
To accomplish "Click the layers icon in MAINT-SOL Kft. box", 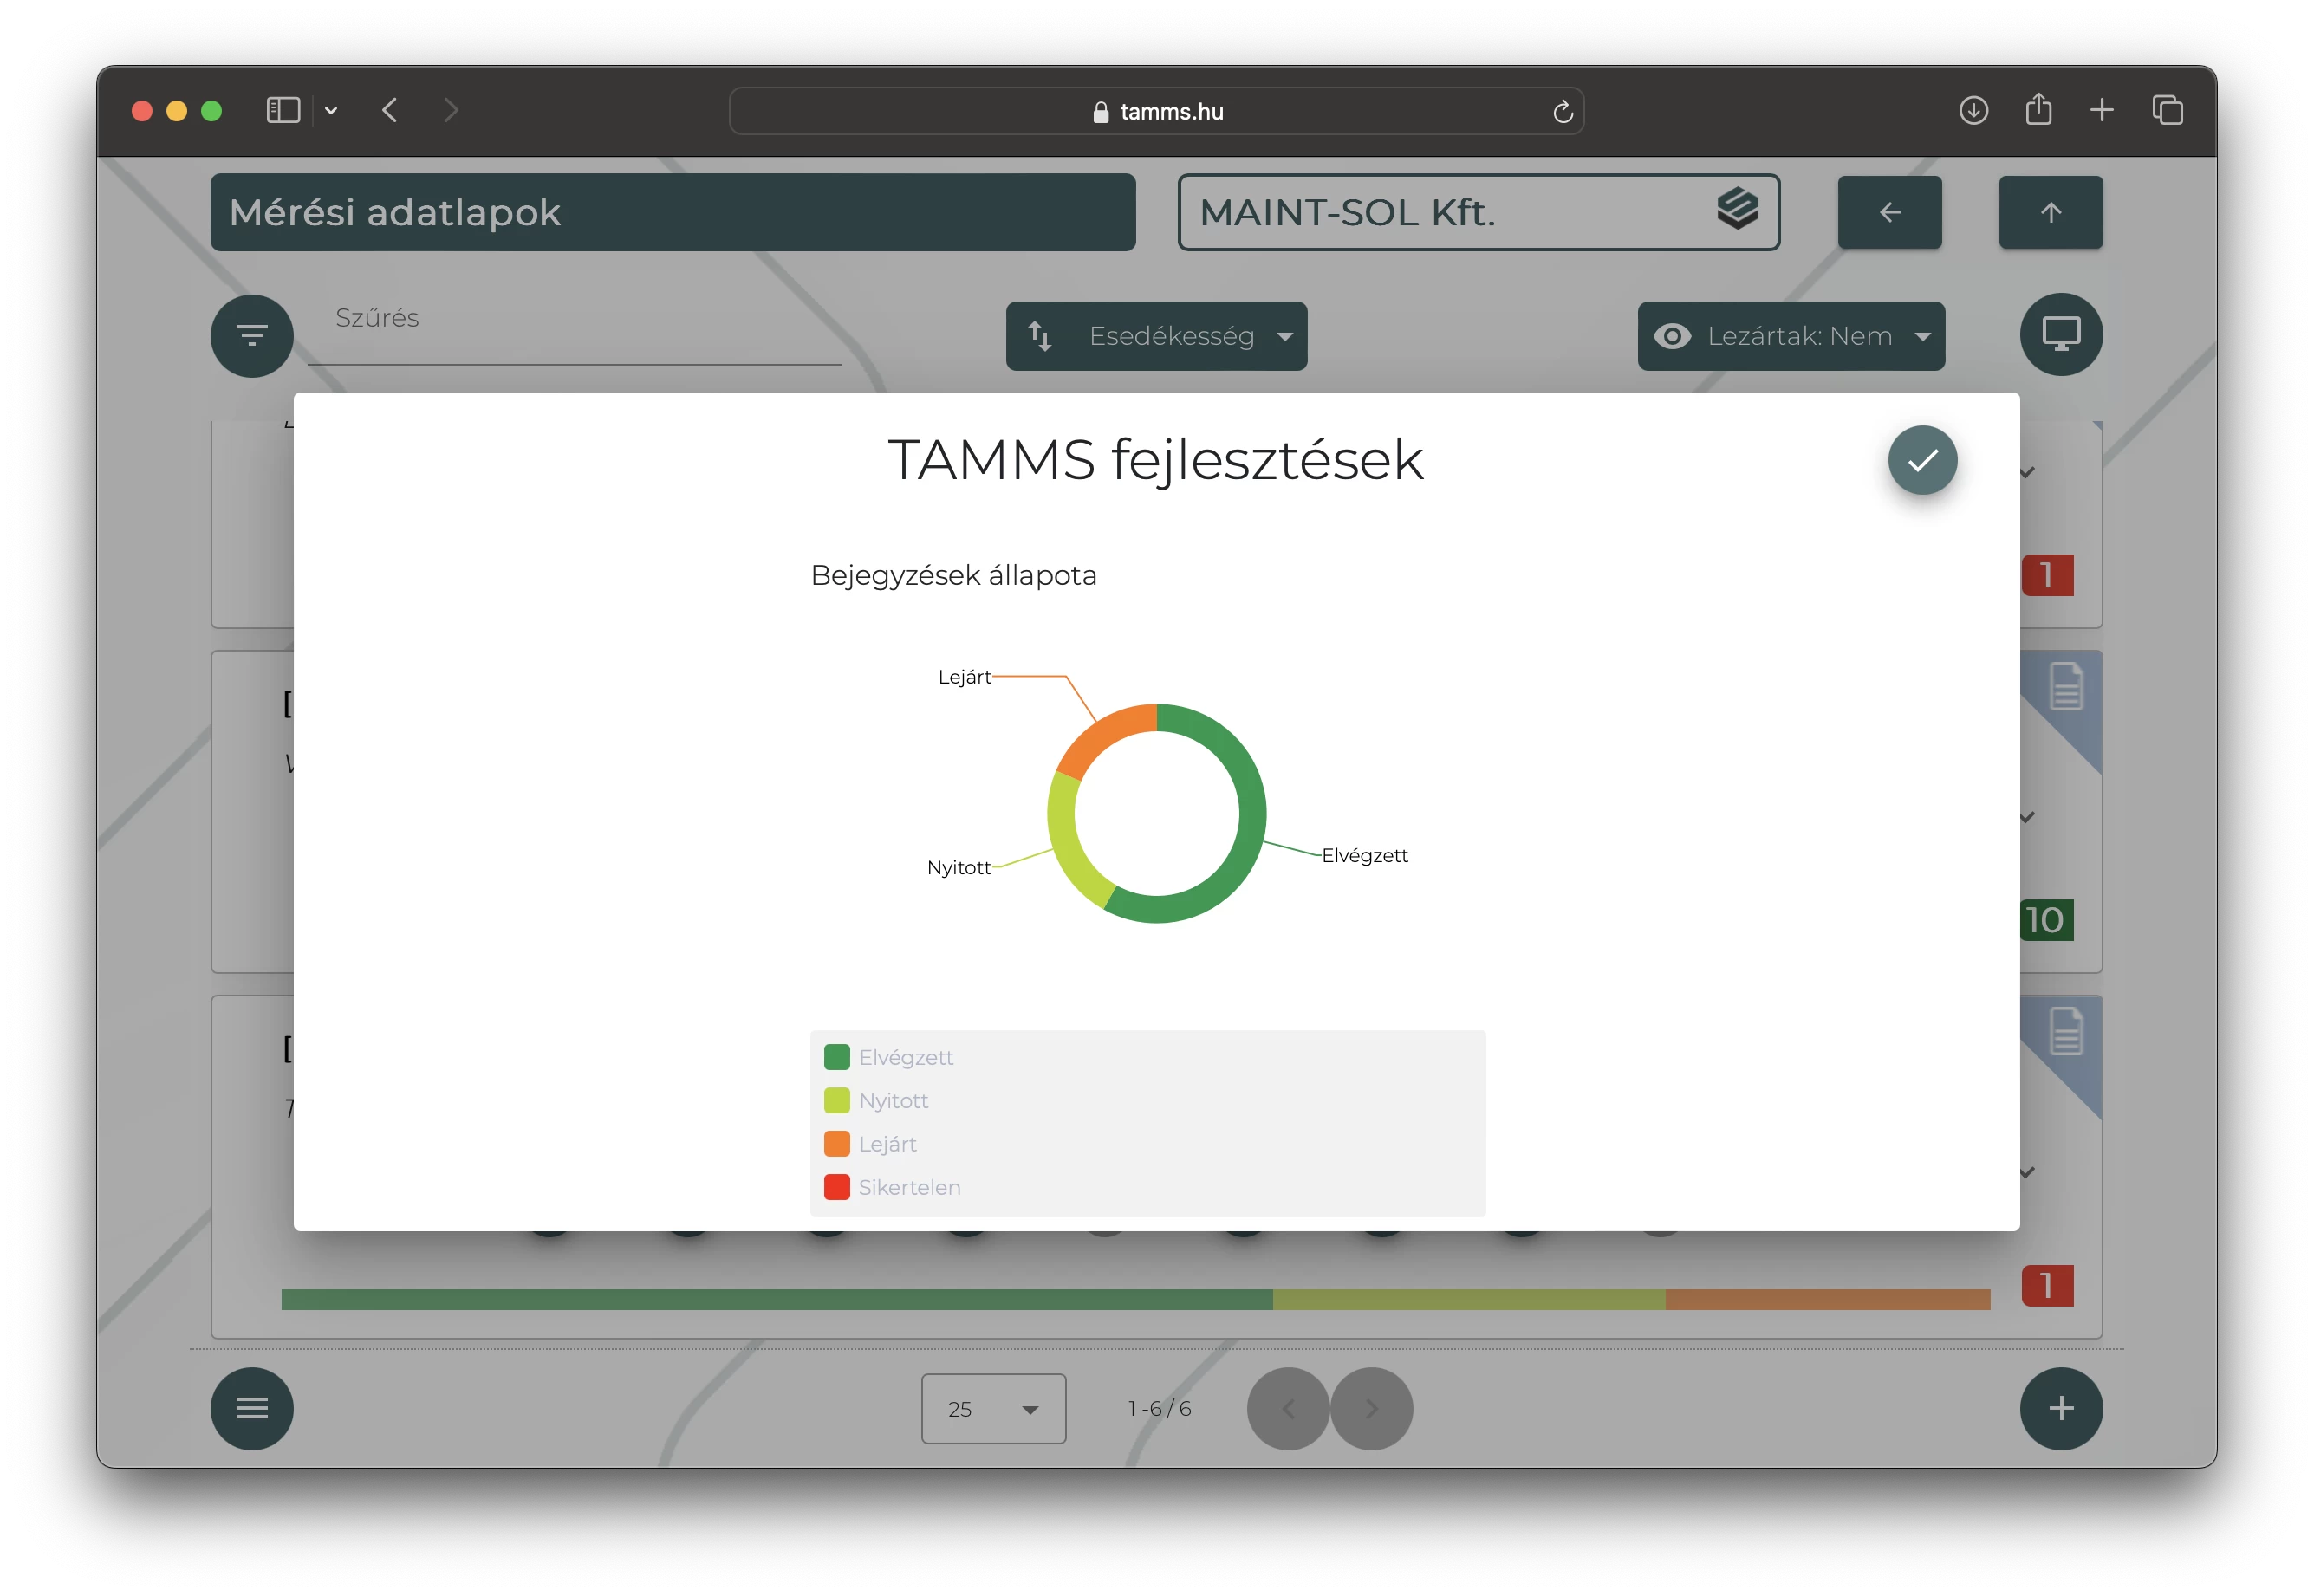I will point(1737,208).
